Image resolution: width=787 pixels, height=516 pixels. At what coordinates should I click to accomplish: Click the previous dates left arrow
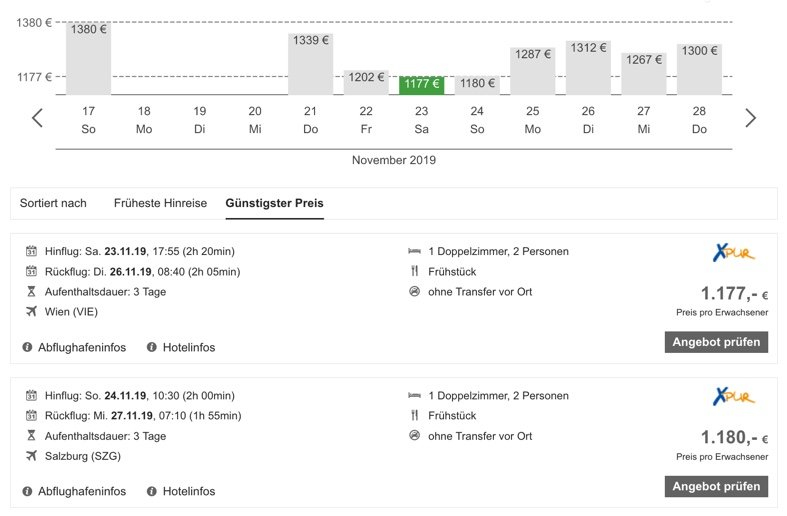37,118
